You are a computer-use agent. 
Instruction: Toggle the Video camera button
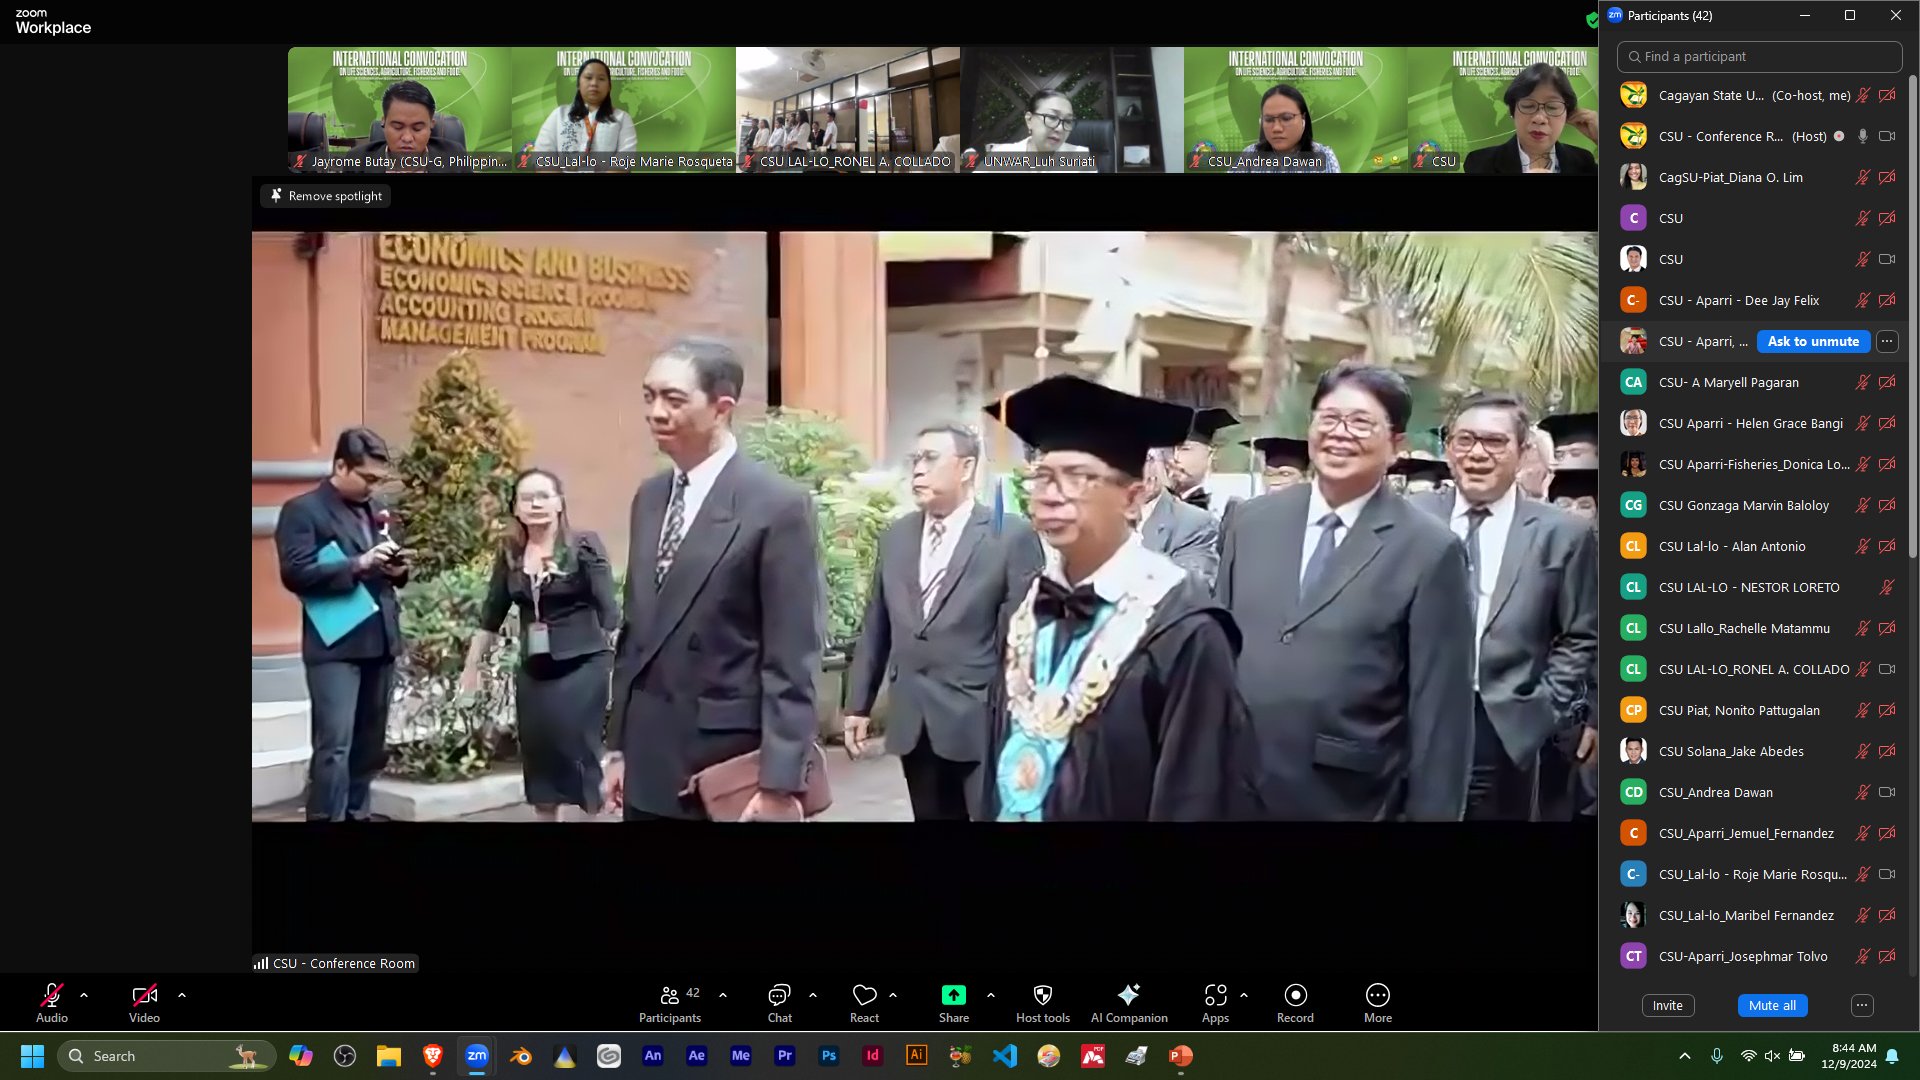[144, 995]
